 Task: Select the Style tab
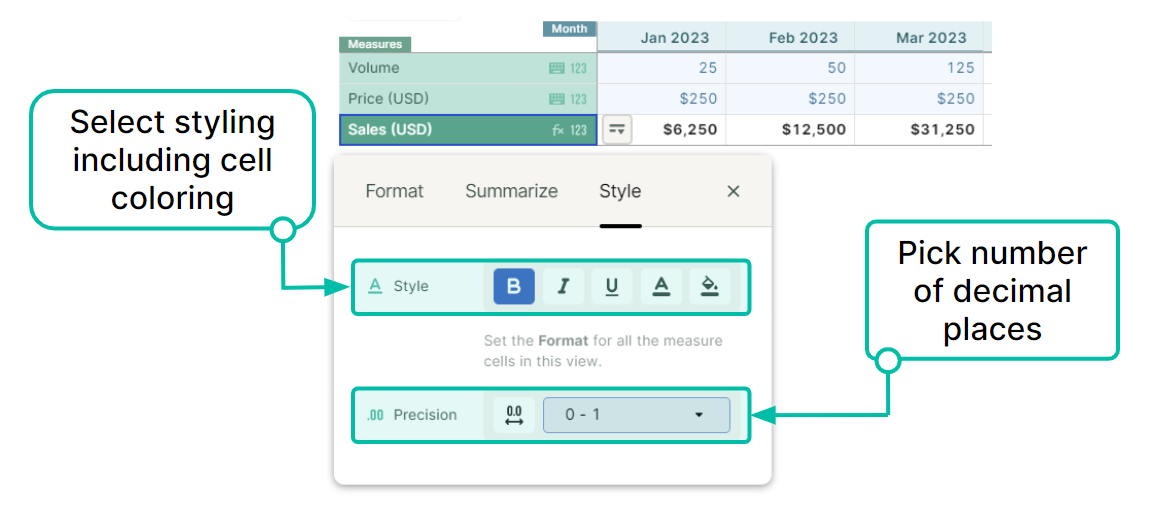(620, 191)
